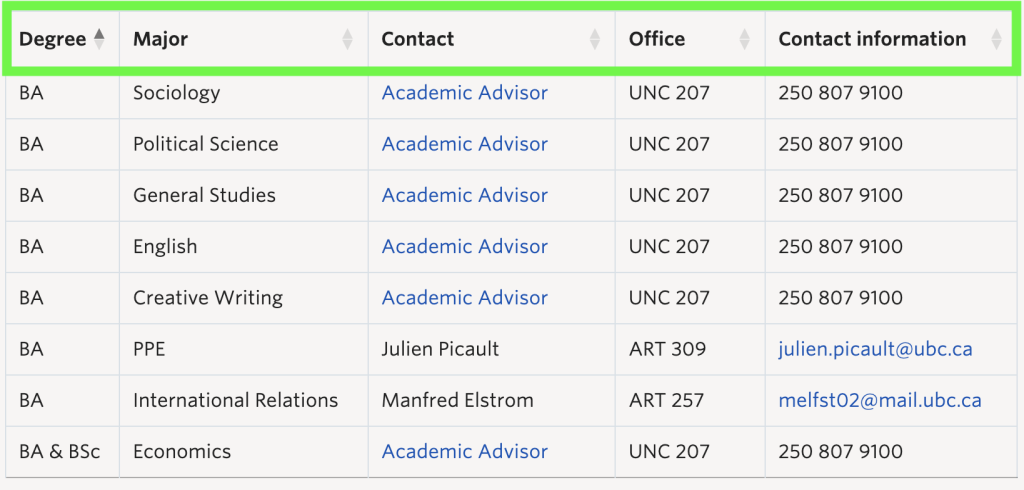This screenshot has width=1024, height=490.
Task: Click the Manfred Elstrom contact cell
Action: click(492, 400)
